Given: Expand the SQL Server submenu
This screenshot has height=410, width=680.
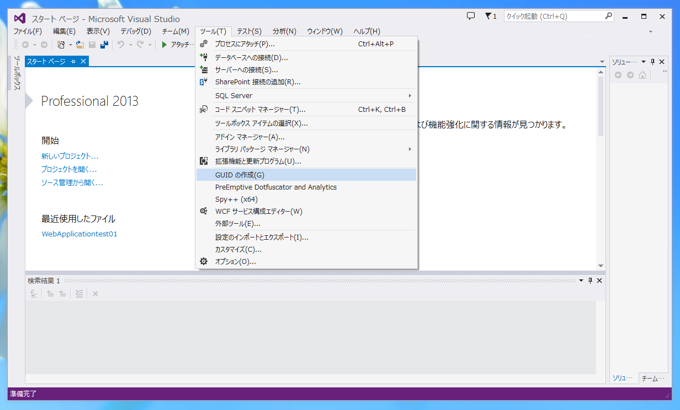Looking at the screenshot, I should (409, 95).
